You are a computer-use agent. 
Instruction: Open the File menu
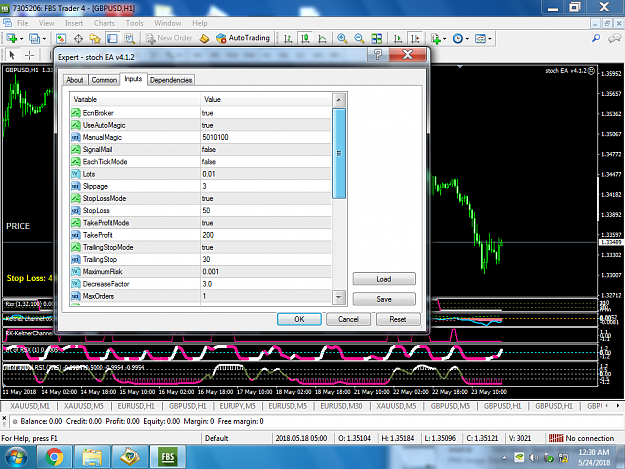(22, 23)
